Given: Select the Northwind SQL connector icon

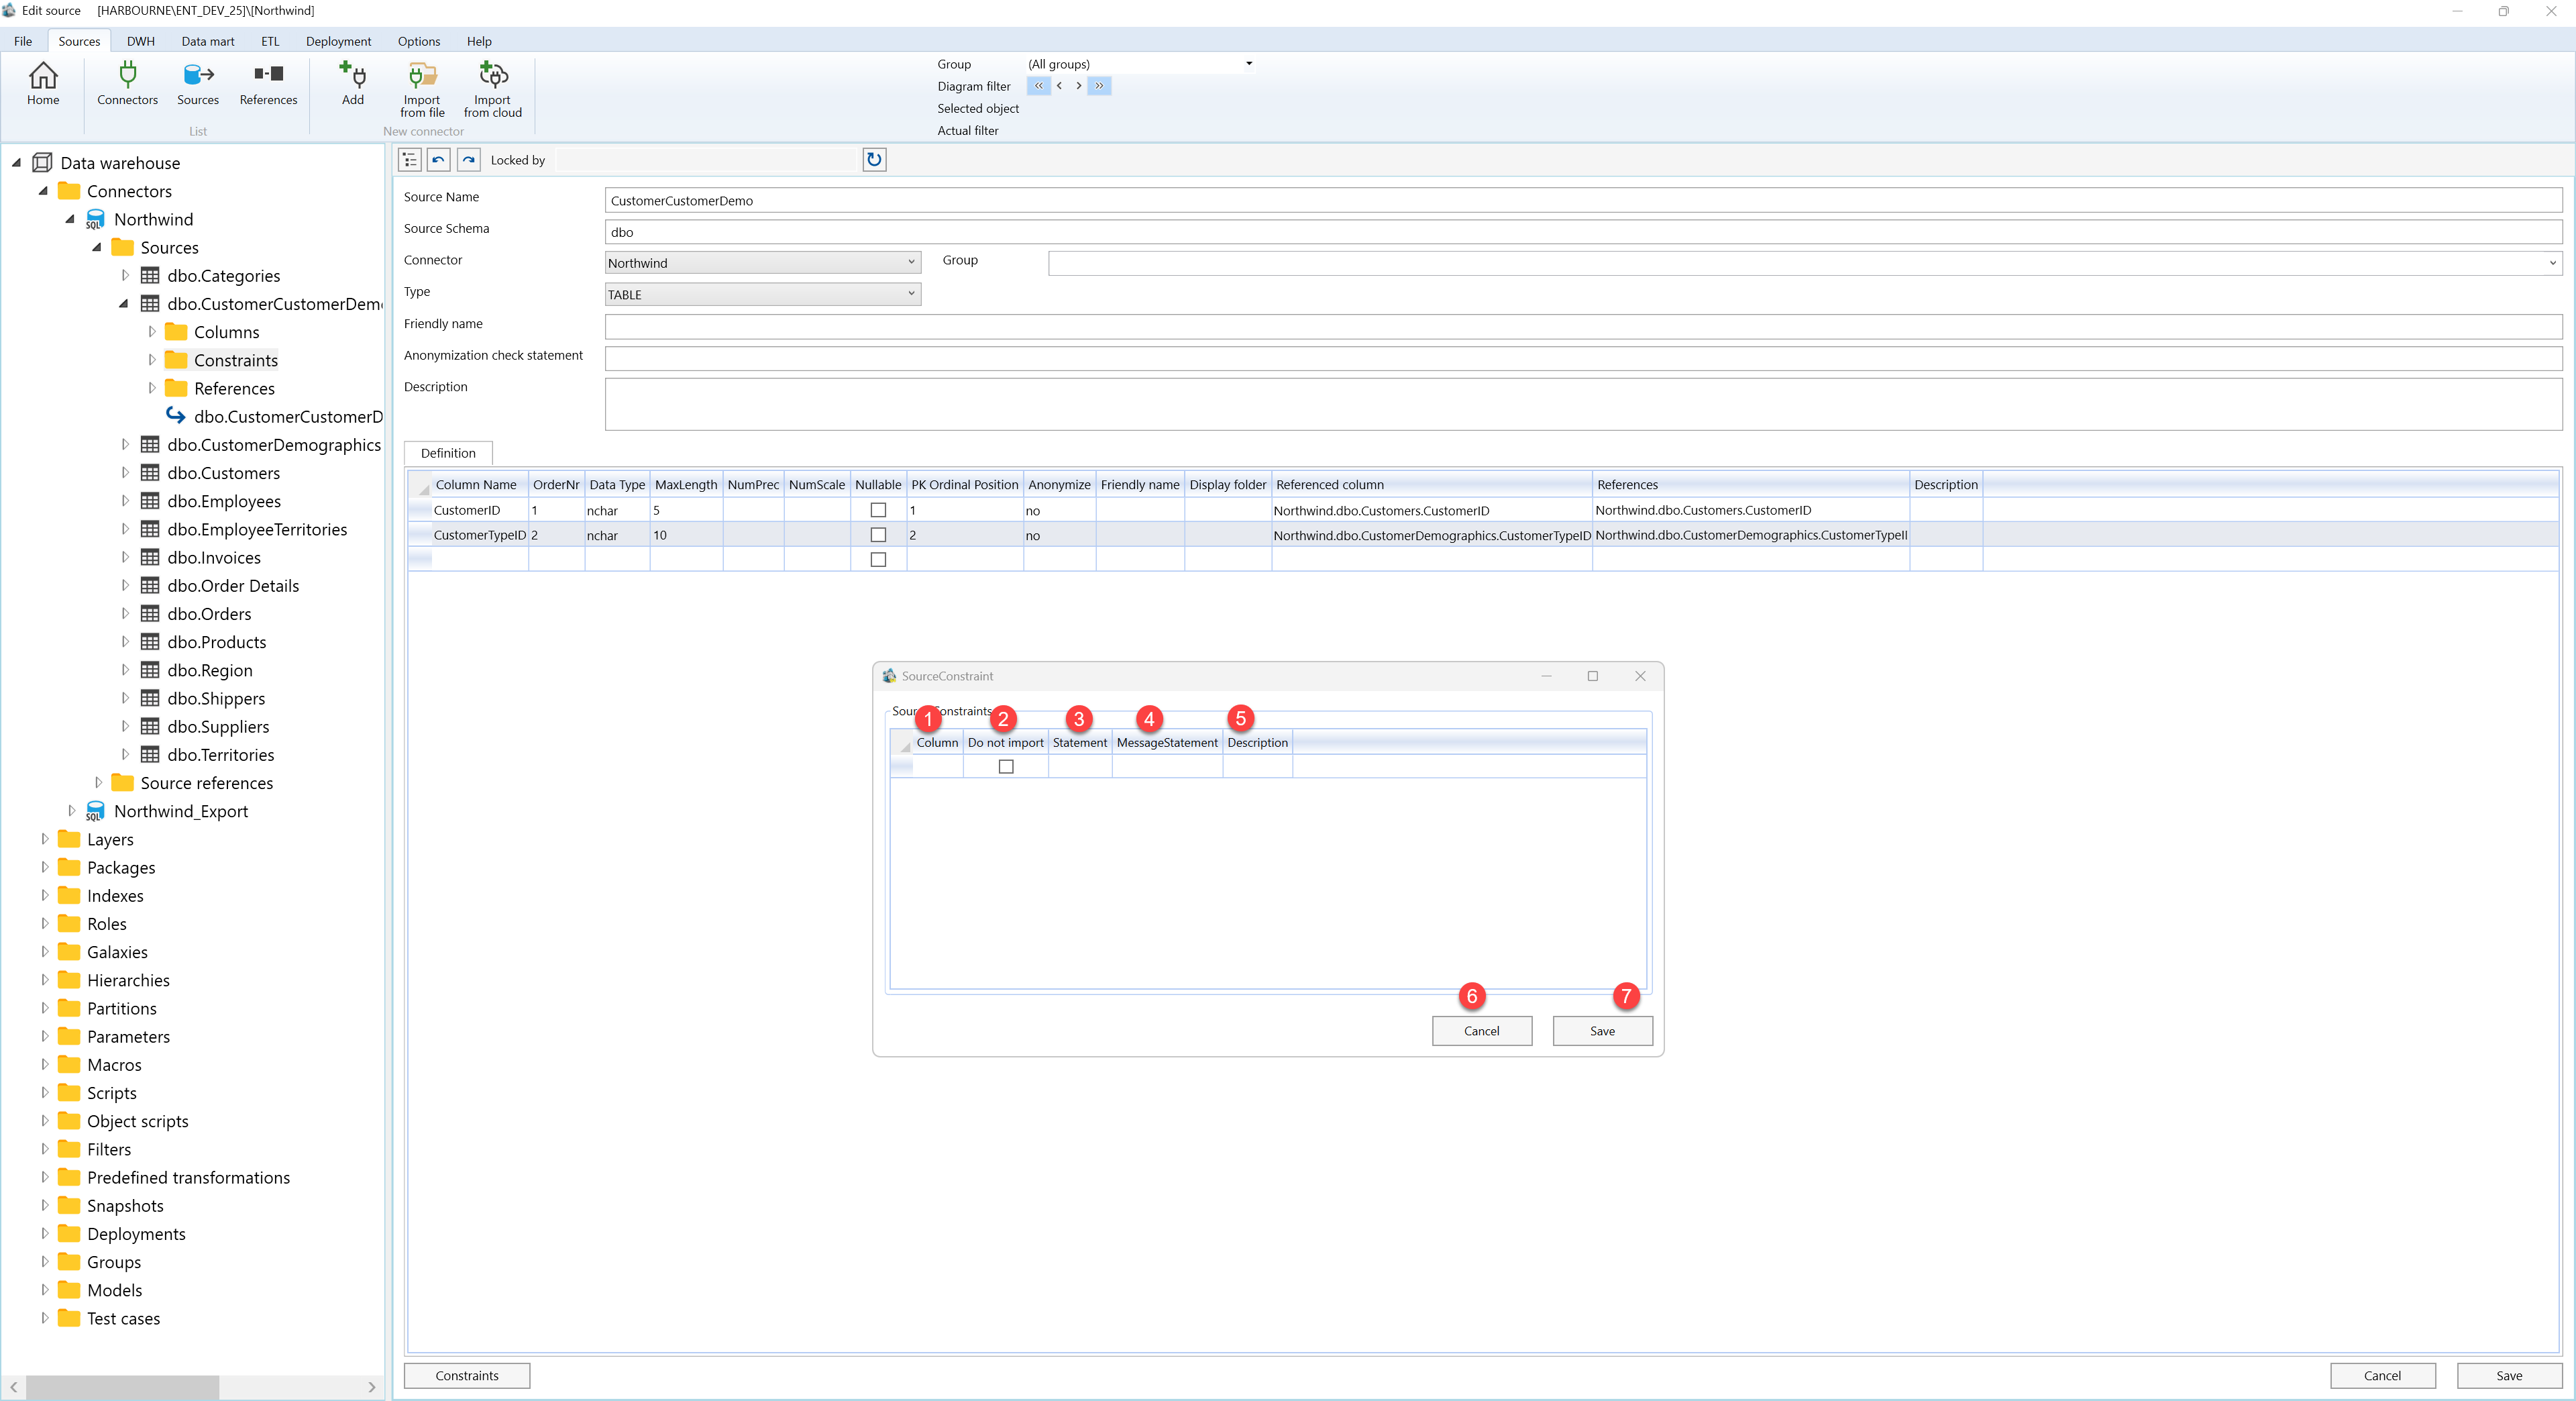Looking at the screenshot, I should [95, 219].
